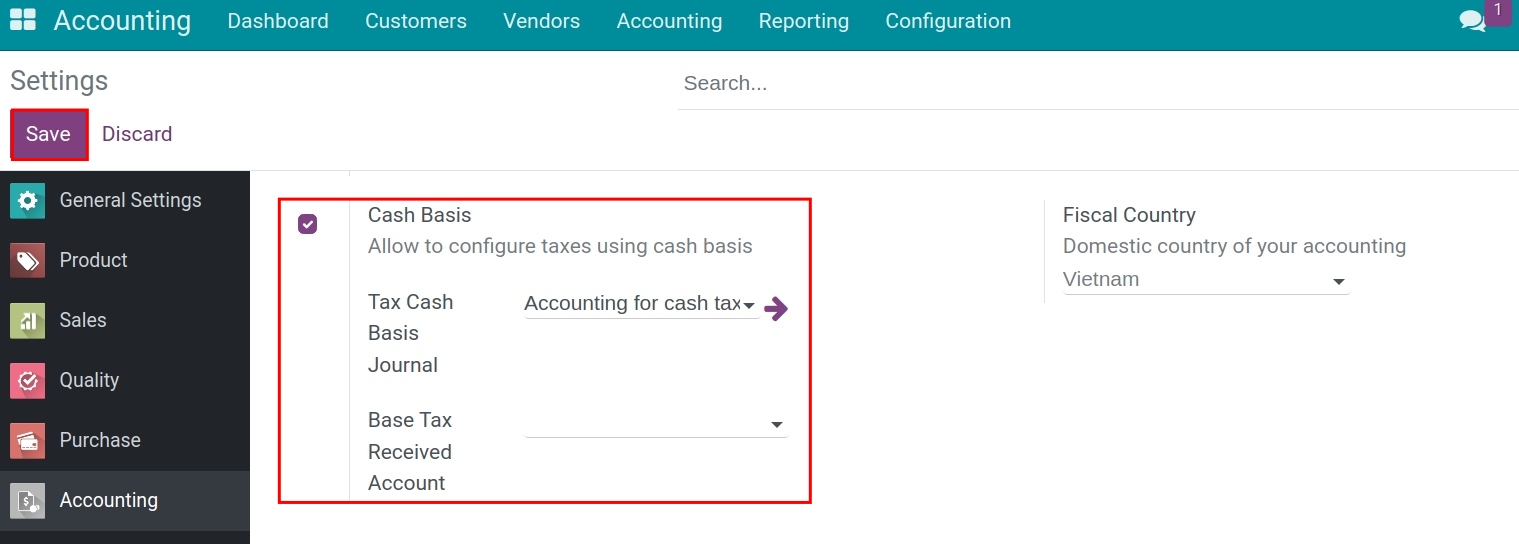Click the General Settings gear icon
Screen dimensions: 1519x544
tap(27, 200)
